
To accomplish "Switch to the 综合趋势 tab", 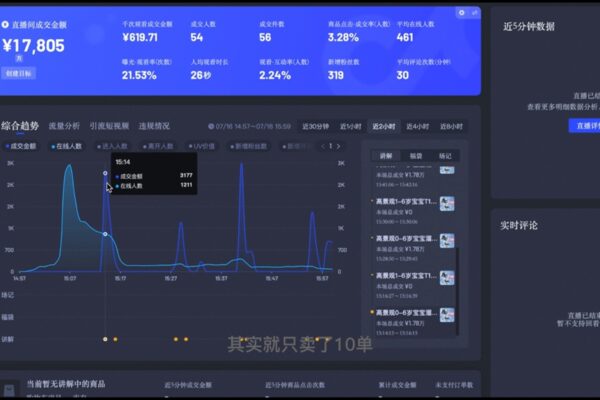I will point(20,126).
